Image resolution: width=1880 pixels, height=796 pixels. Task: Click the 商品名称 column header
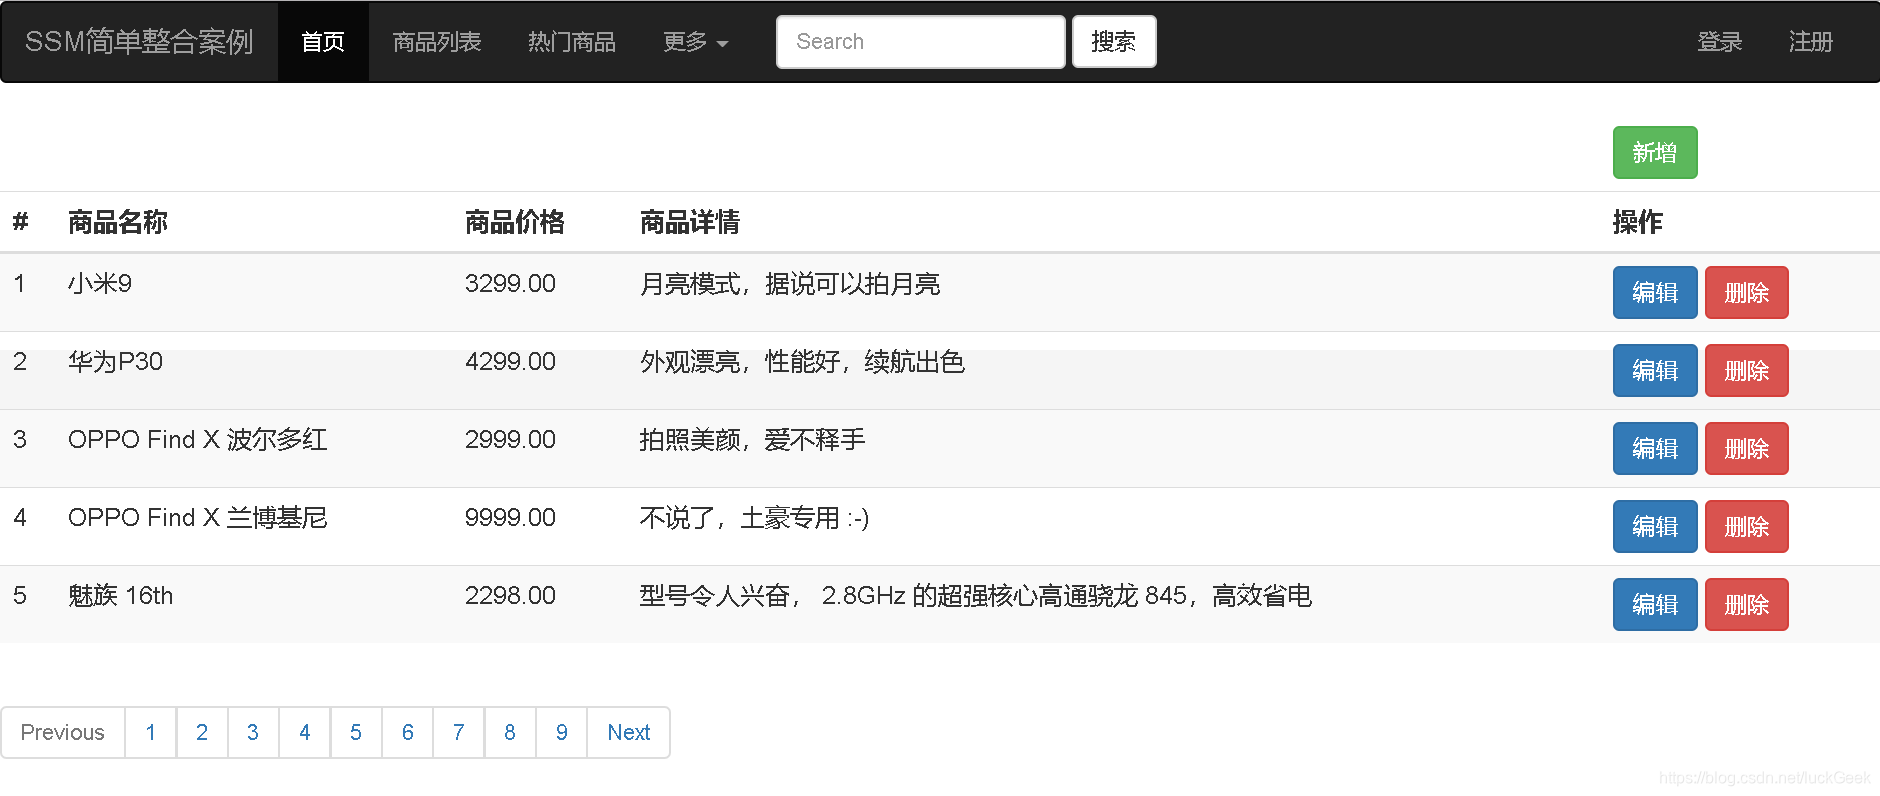pos(118,222)
